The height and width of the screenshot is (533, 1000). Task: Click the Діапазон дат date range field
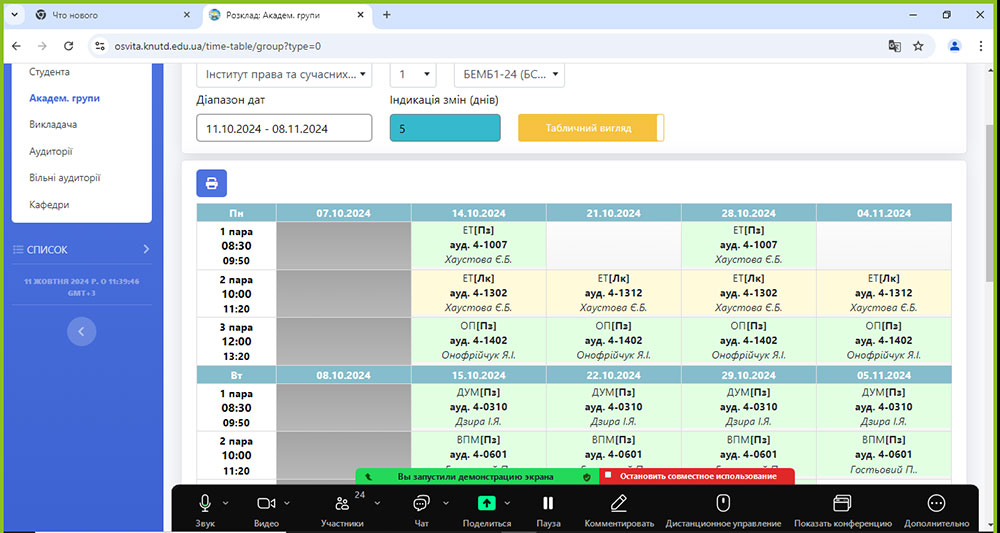pyautogui.click(x=284, y=128)
